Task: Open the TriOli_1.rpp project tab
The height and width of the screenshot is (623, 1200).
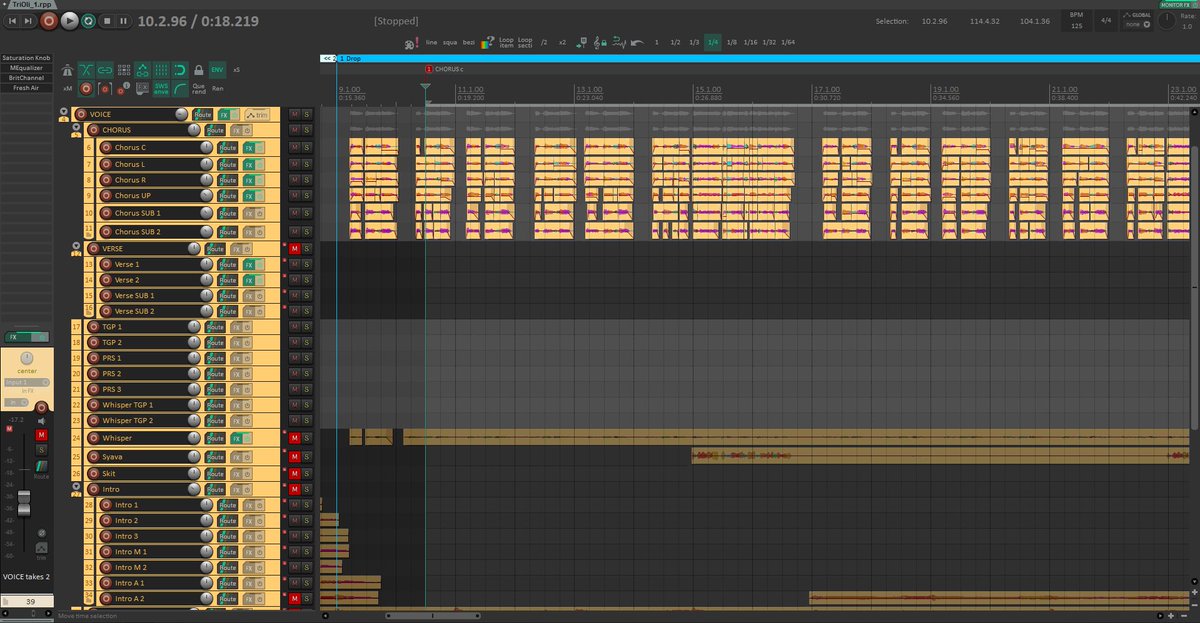Action: point(30,4)
